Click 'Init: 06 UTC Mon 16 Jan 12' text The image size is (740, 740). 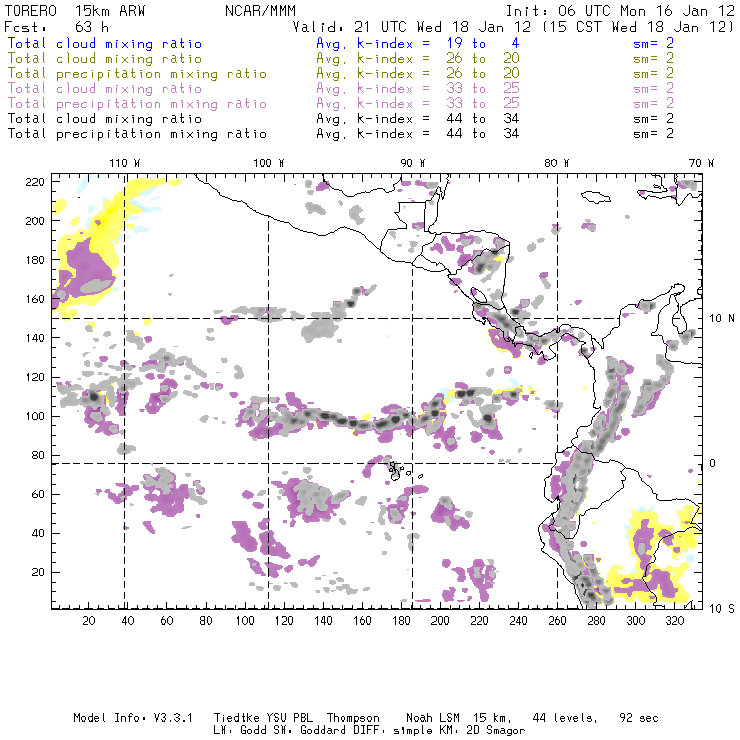pyautogui.click(x=620, y=11)
